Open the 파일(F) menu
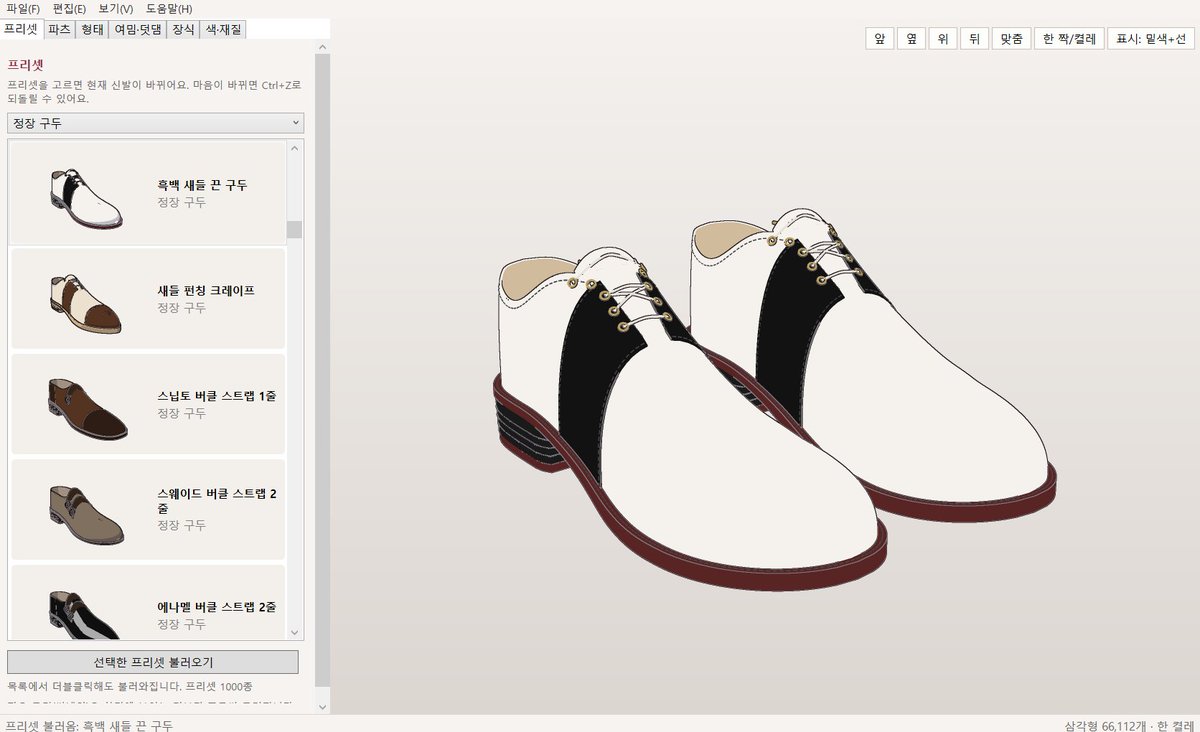 (23, 8)
